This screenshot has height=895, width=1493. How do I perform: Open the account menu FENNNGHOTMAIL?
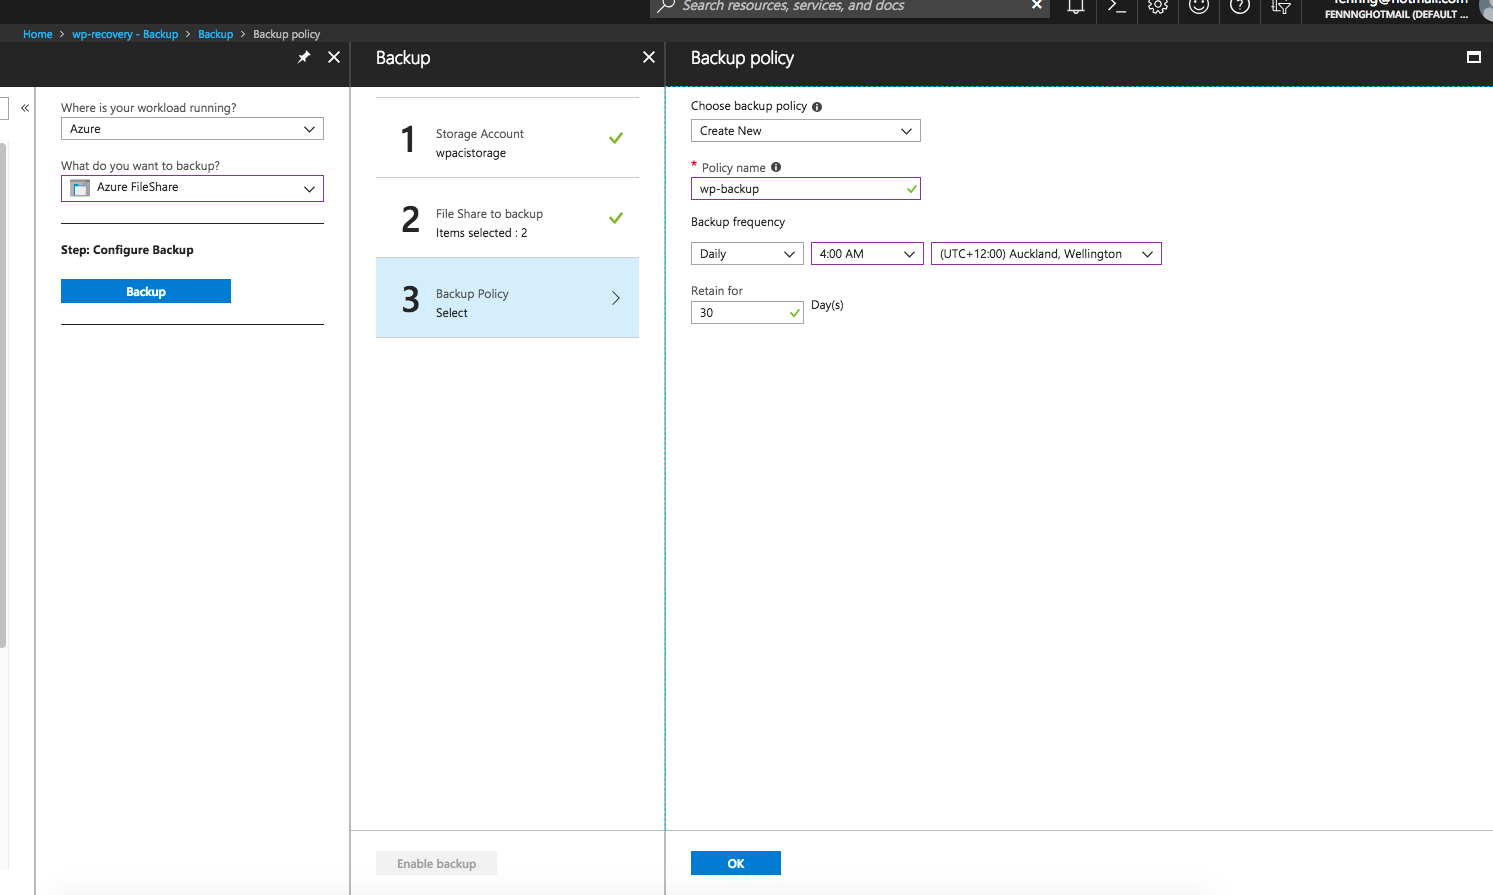(x=1397, y=9)
